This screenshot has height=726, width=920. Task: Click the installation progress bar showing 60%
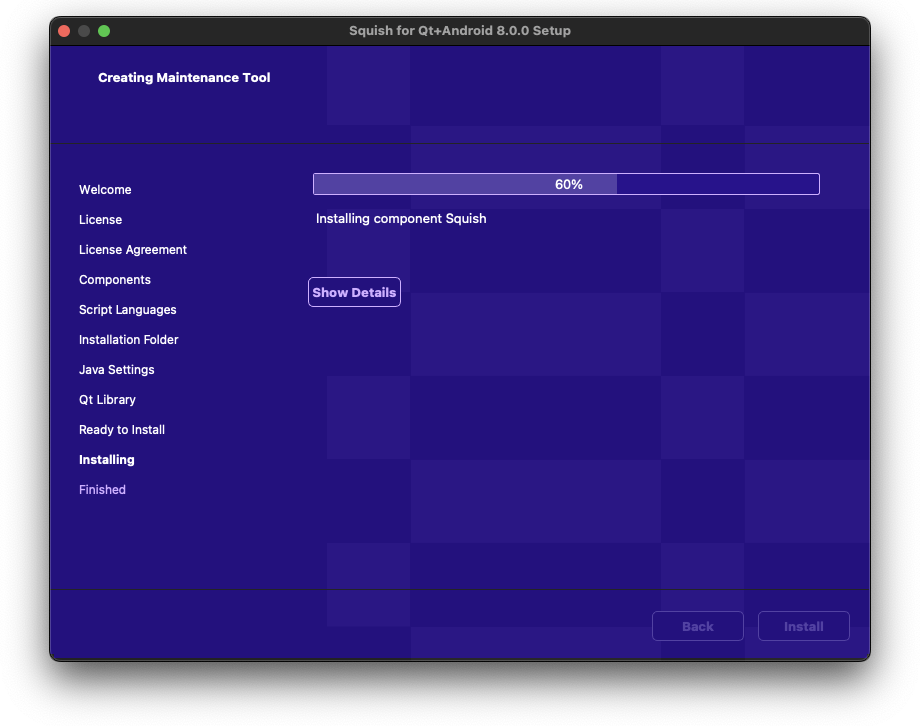(x=565, y=184)
